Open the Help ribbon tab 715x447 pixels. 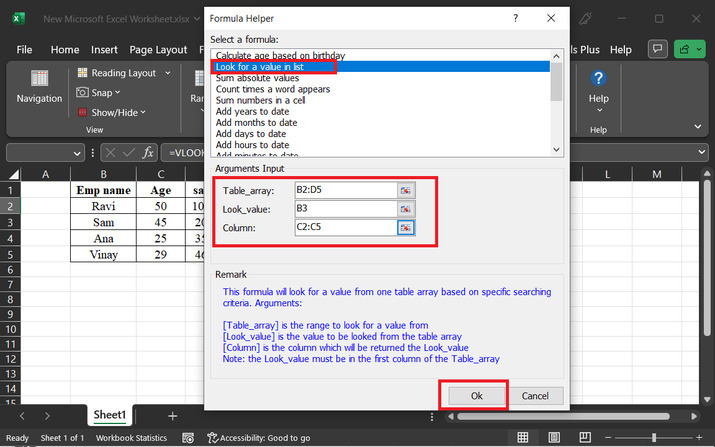[x=621, y=49]
